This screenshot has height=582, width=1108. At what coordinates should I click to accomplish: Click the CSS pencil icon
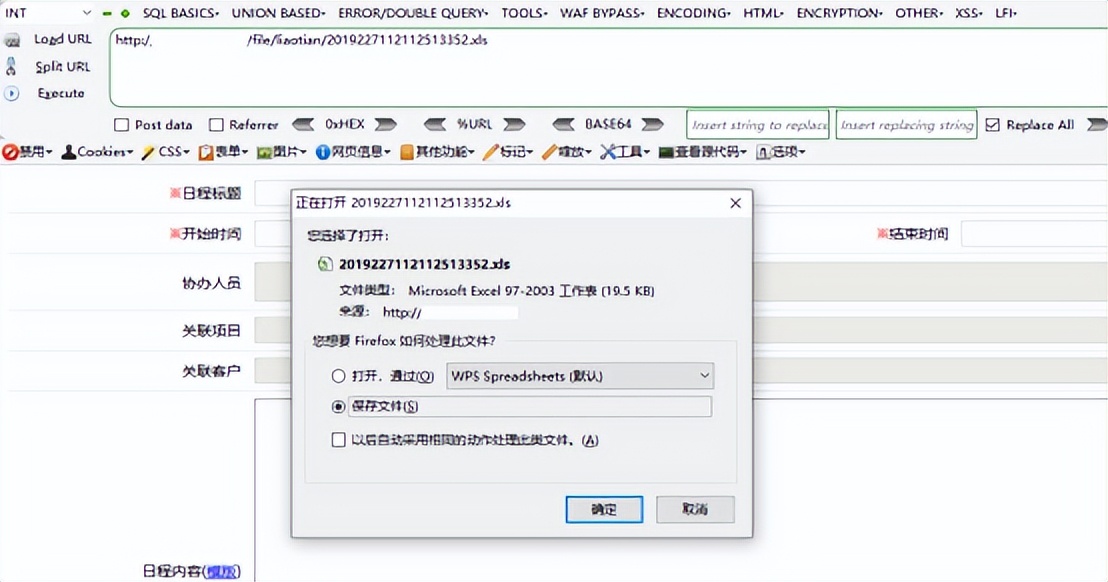(x=148, y=152)
